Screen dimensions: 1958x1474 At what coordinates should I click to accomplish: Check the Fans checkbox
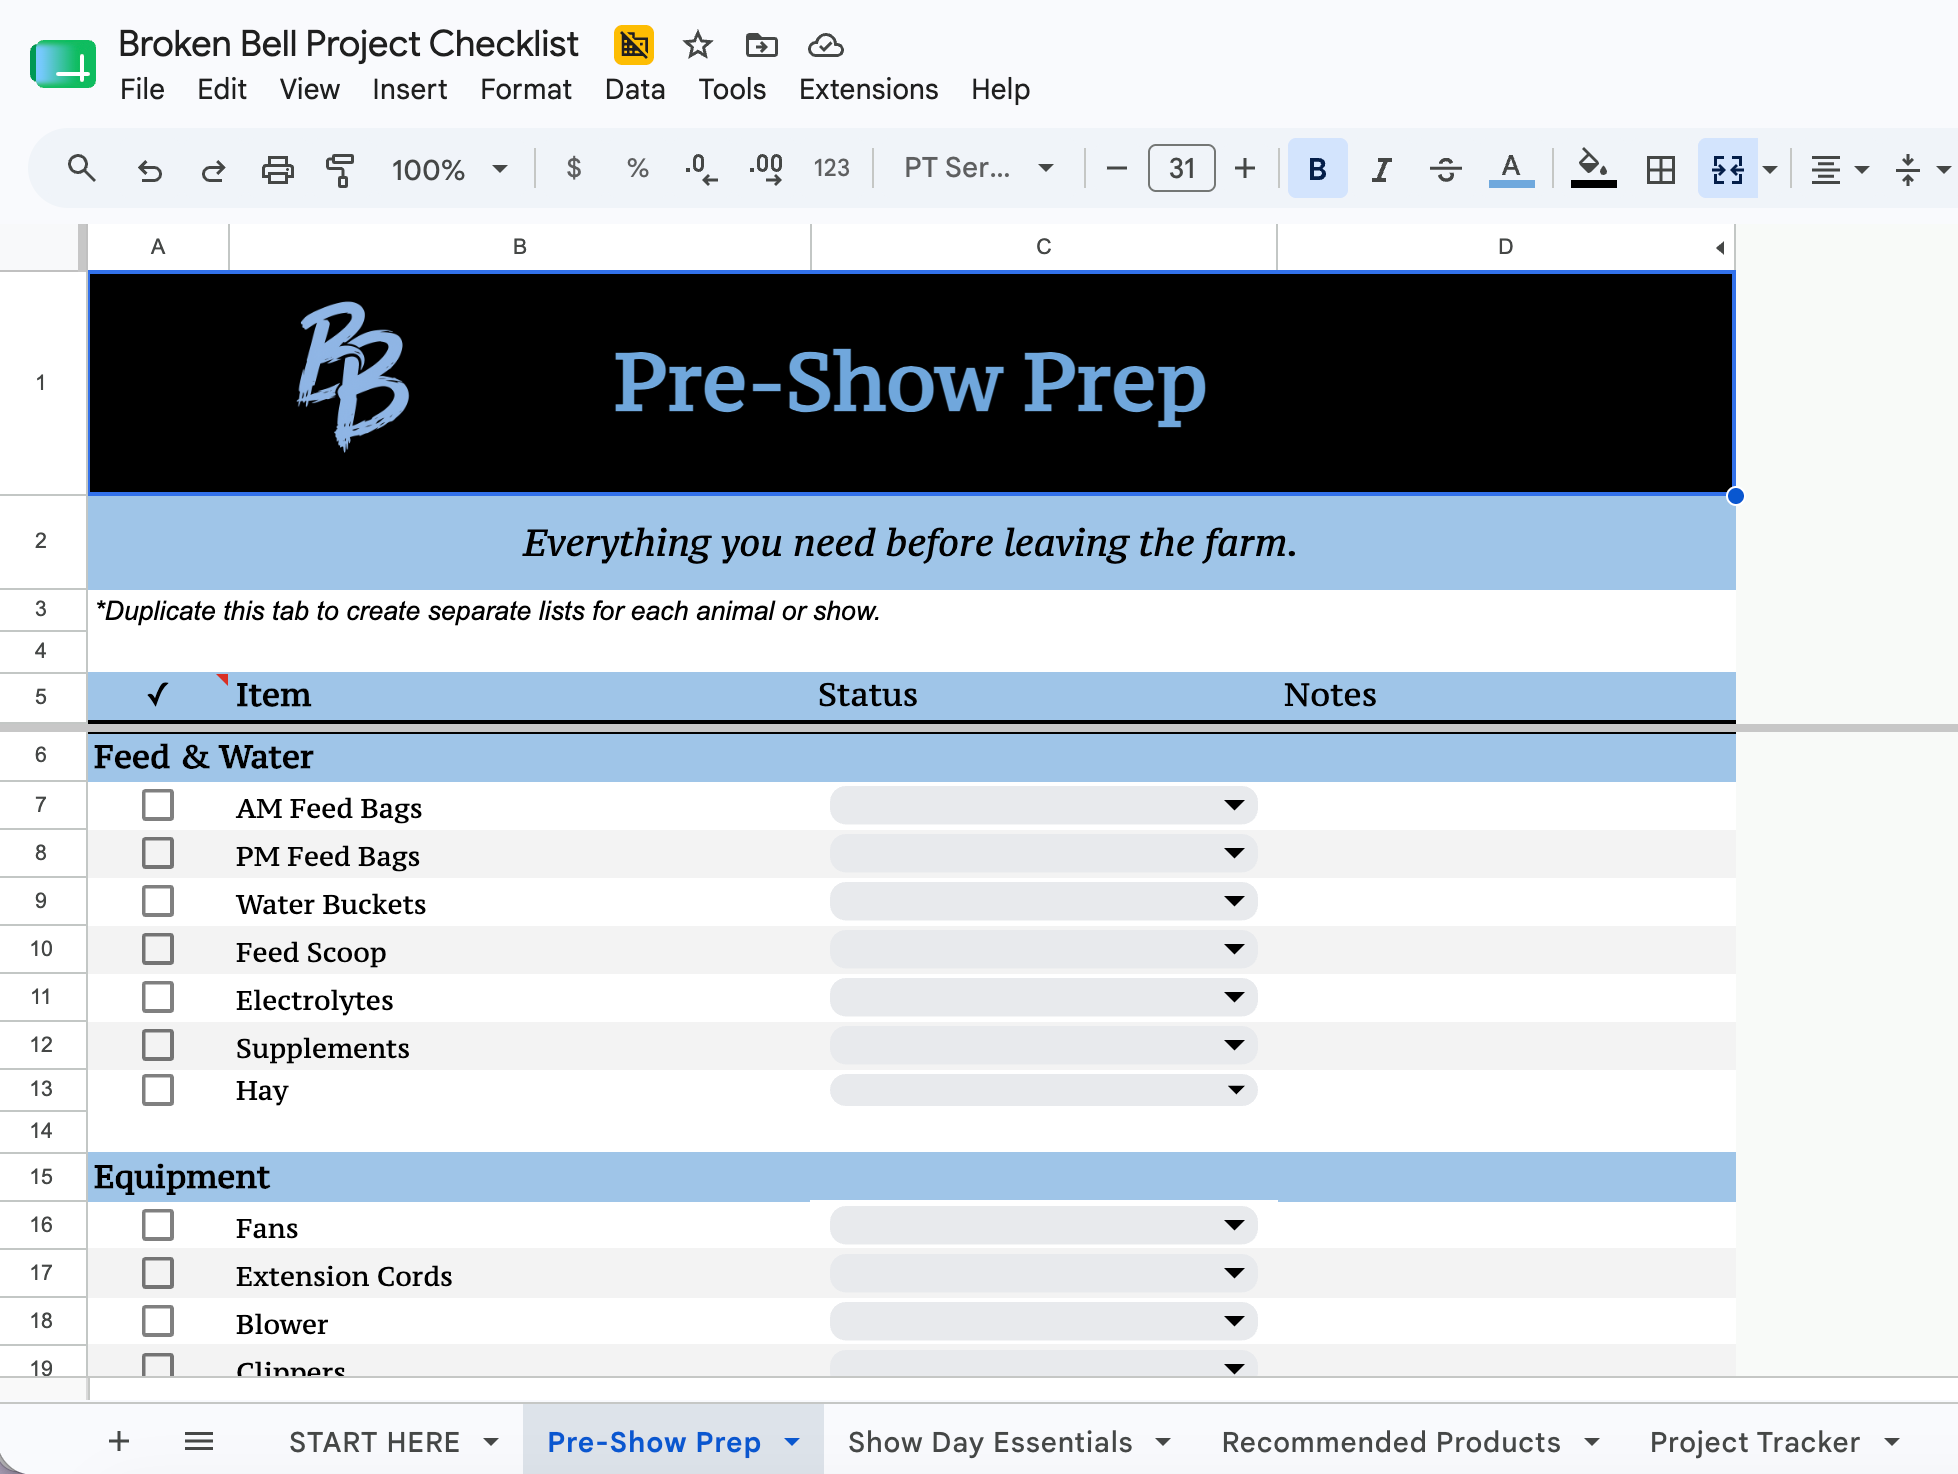(x=158, y=1225)
